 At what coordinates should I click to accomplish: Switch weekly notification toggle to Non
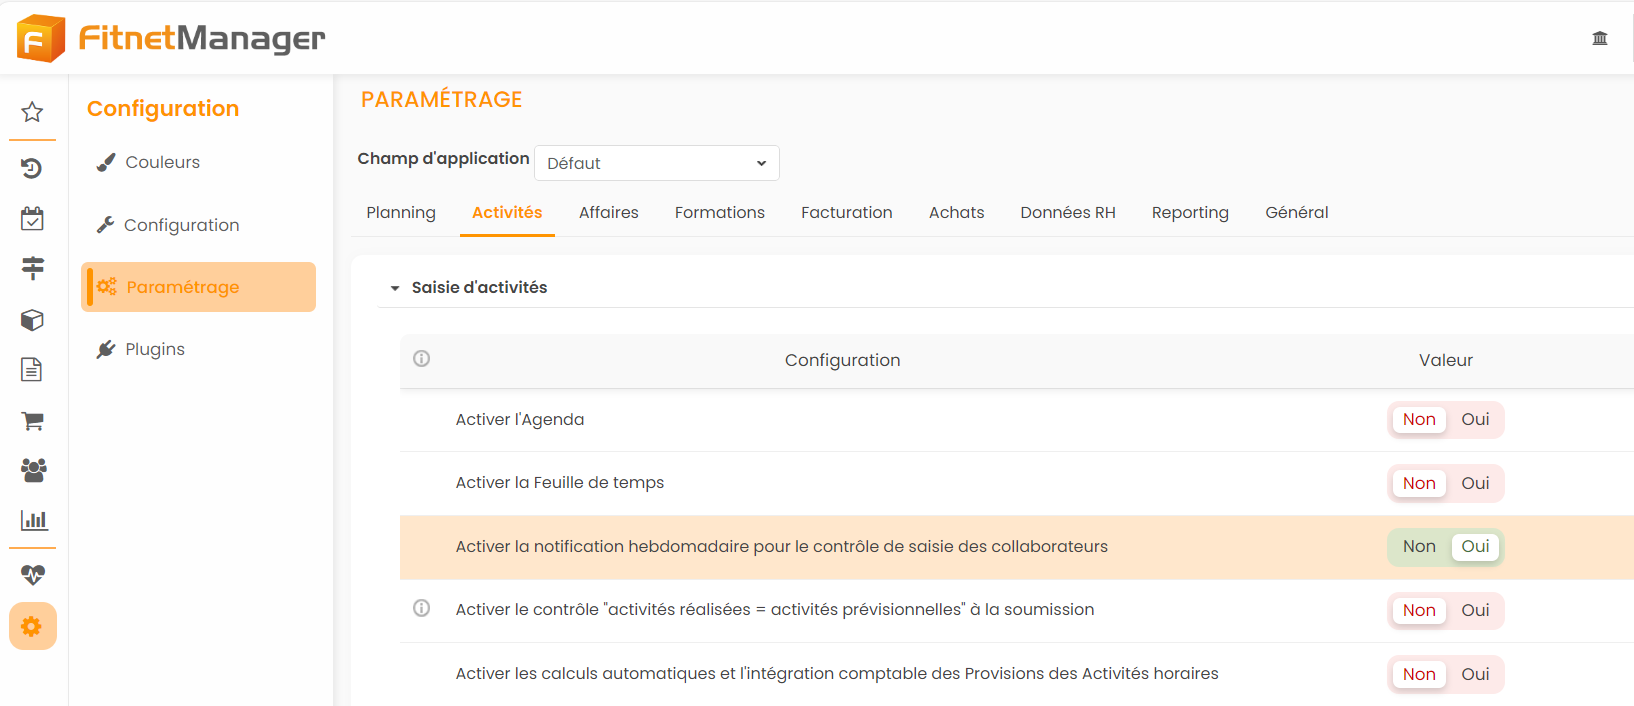pyautogui.click(x=1418, y=547)
